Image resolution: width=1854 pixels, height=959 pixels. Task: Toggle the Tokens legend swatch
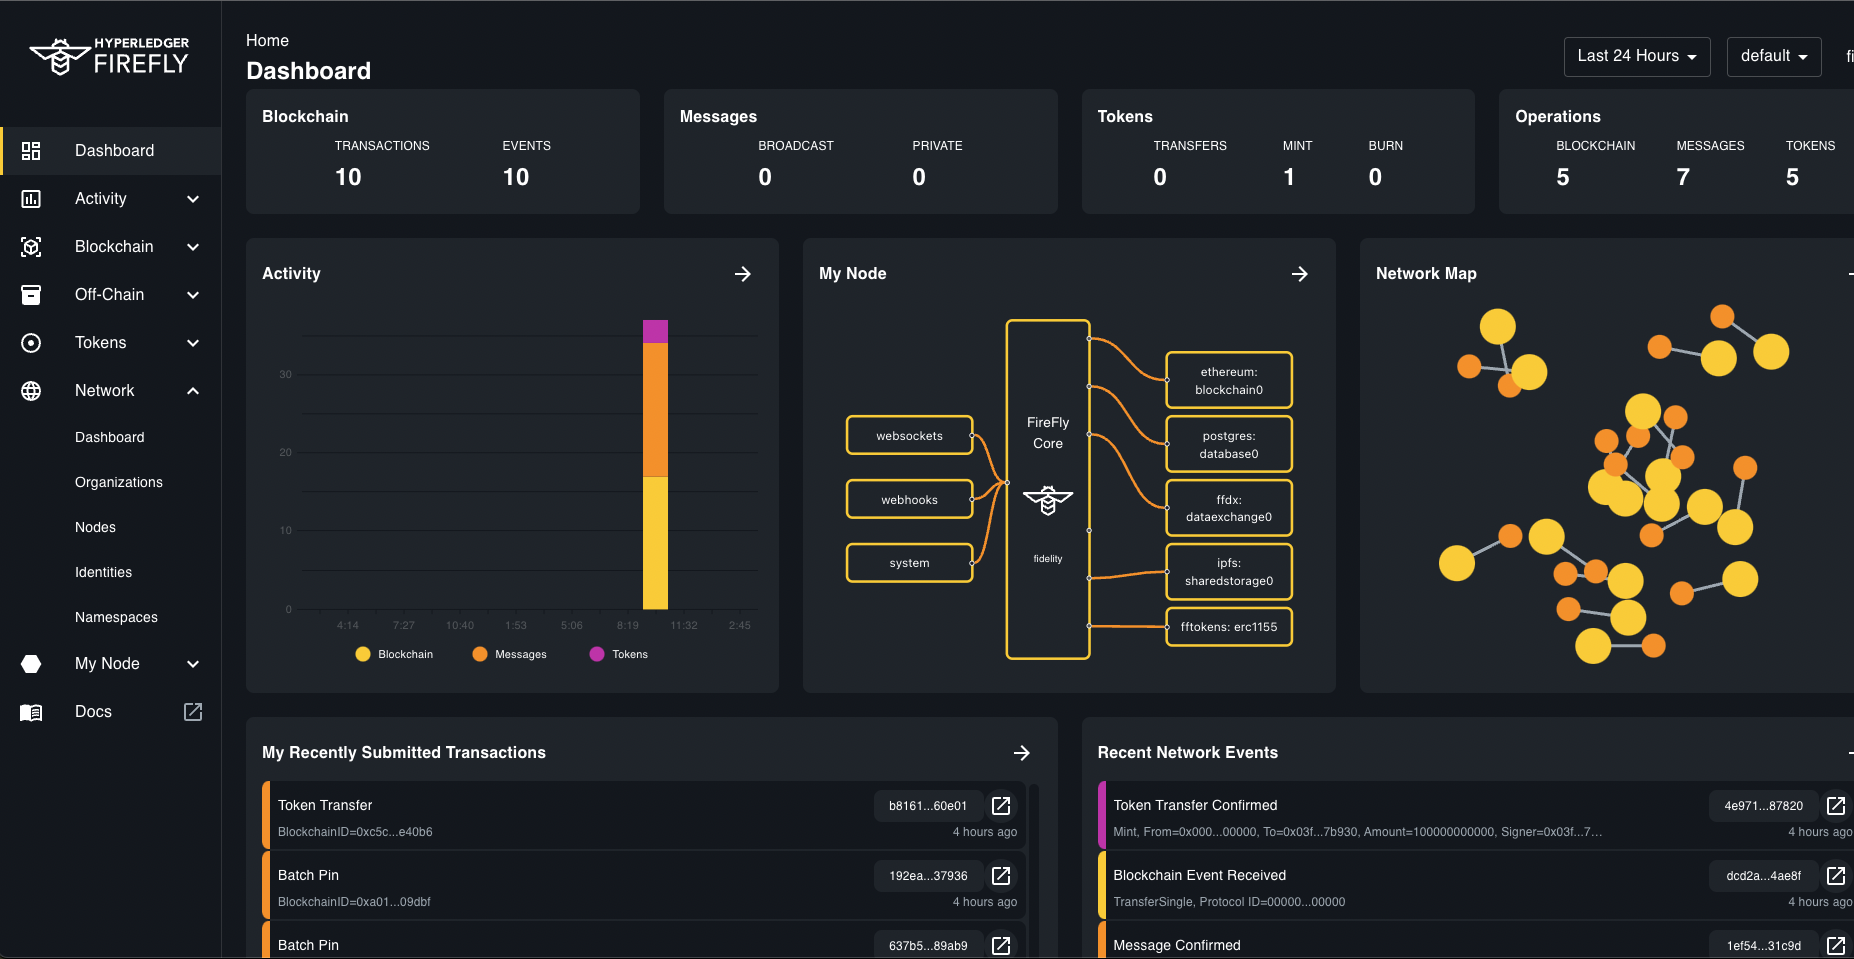tap(597, 654)
